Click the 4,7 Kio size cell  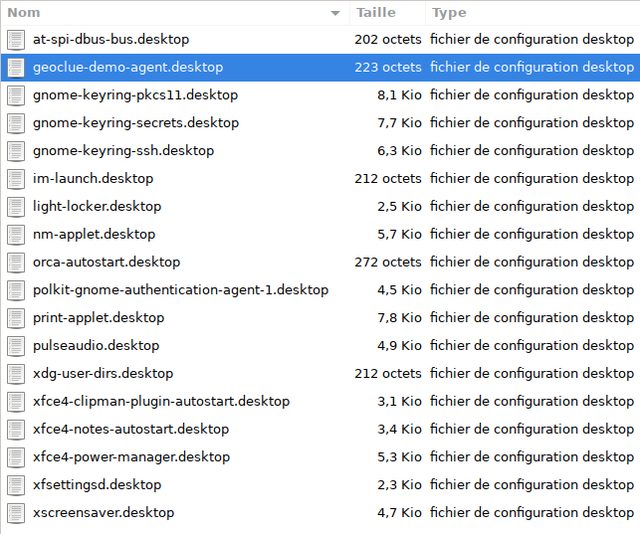[x=399, y=512]
